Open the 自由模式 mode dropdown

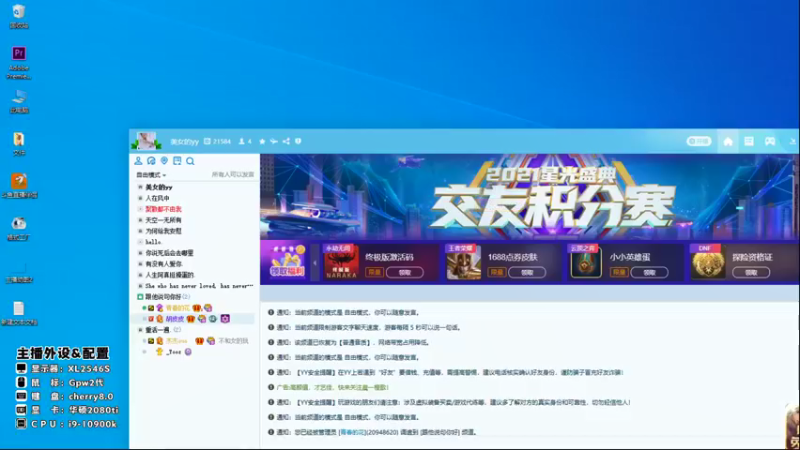[x=151, y=175]
